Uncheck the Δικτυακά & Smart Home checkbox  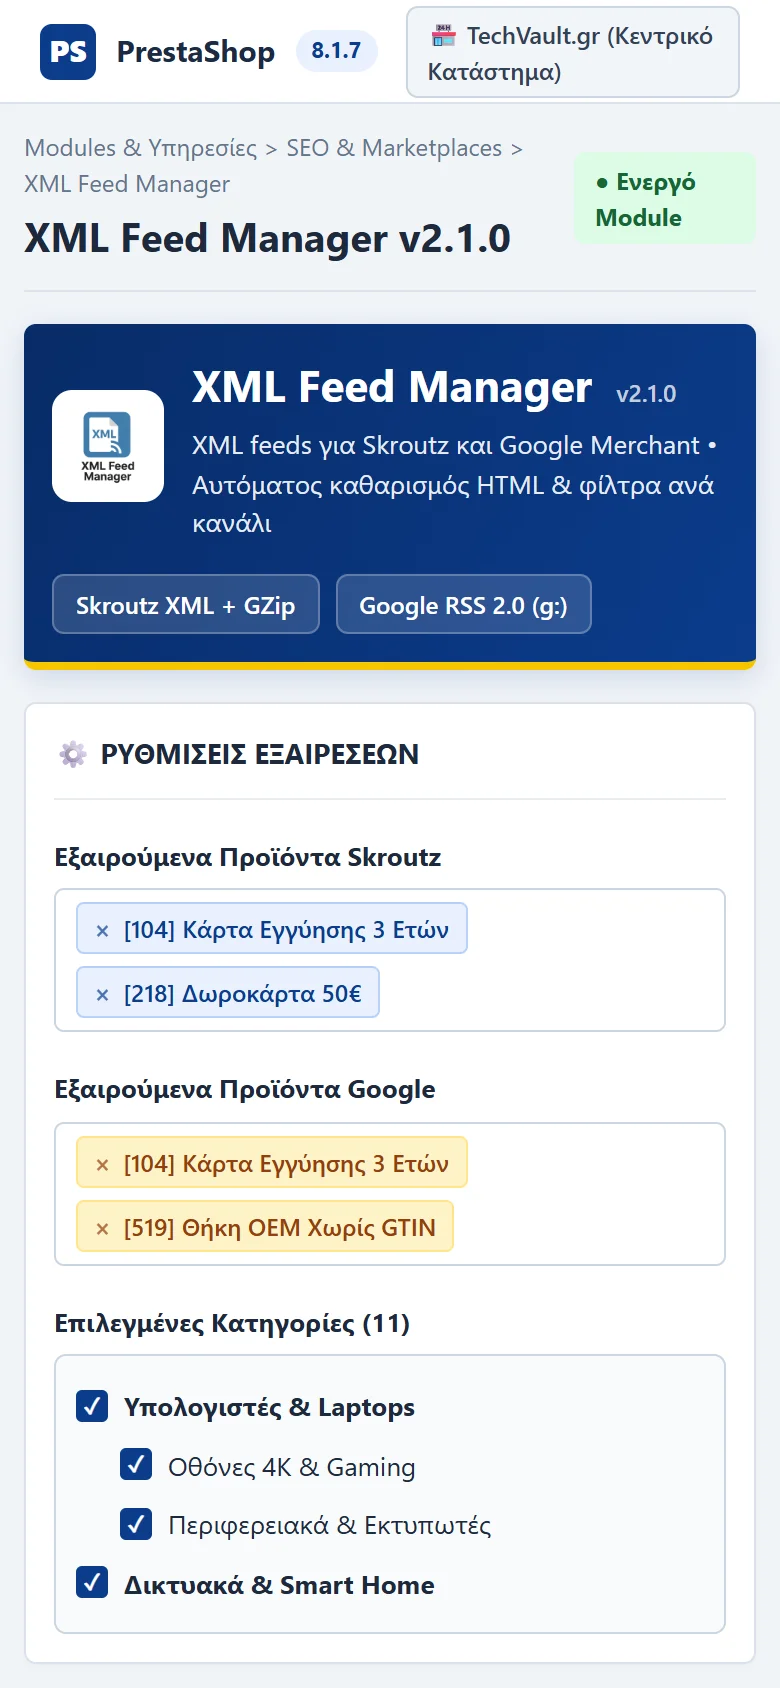(x=92, y=1582)
